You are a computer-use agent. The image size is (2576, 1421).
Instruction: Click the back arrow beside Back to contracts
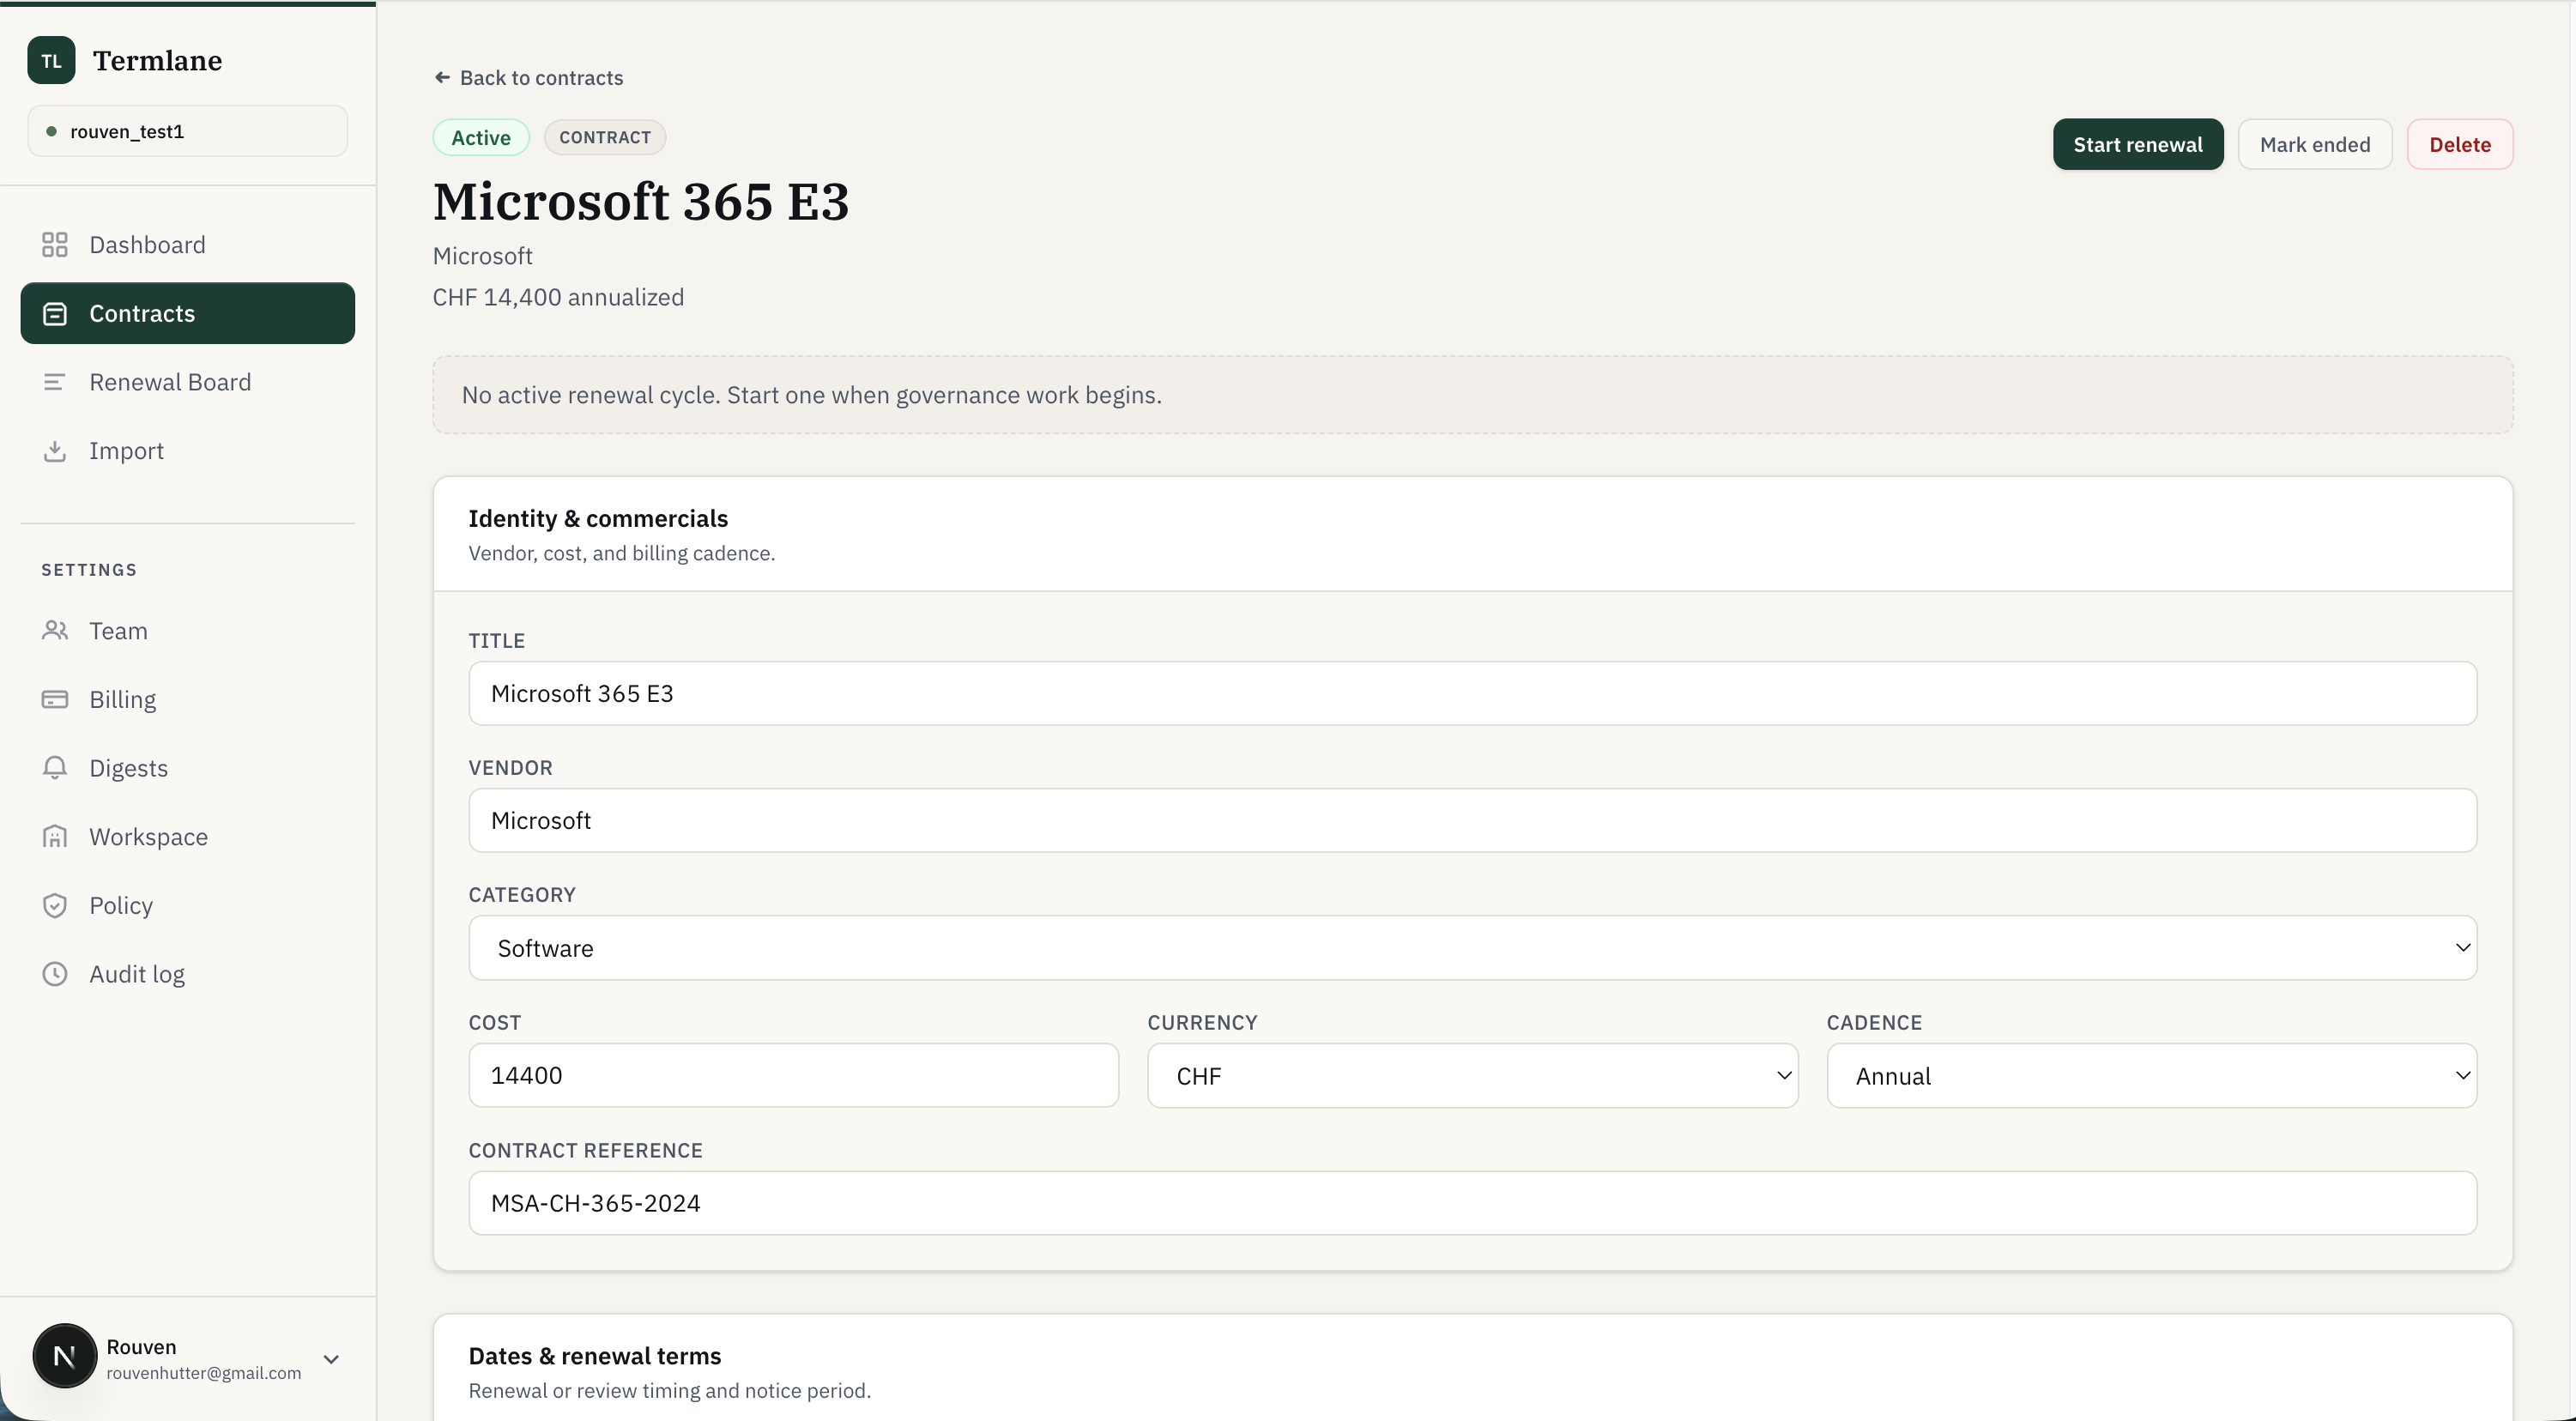tap(442, 78)
